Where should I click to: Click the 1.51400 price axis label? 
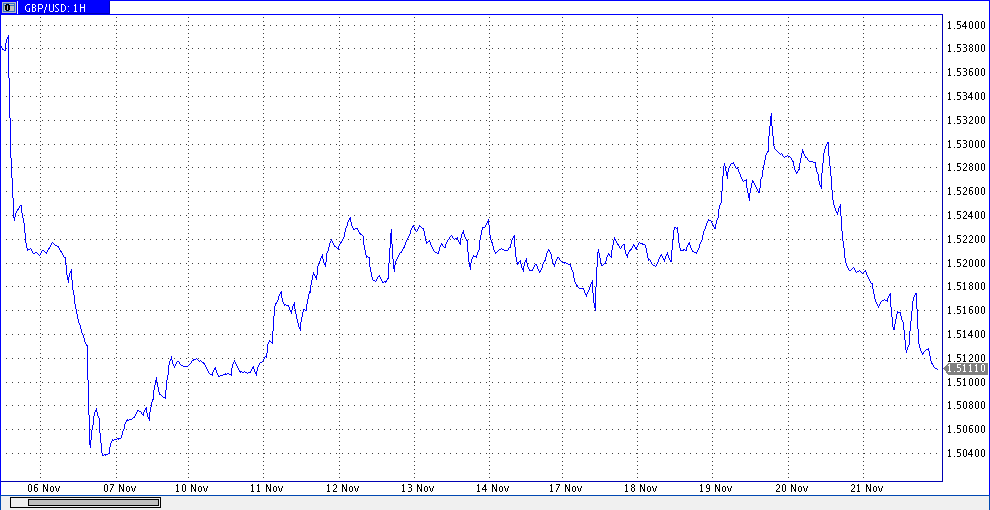coord(966,335)
